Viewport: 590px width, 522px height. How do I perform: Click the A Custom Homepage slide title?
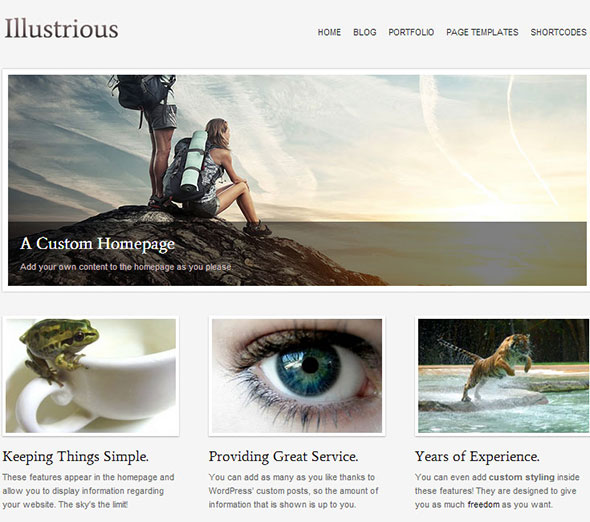[x=97, y=243]
